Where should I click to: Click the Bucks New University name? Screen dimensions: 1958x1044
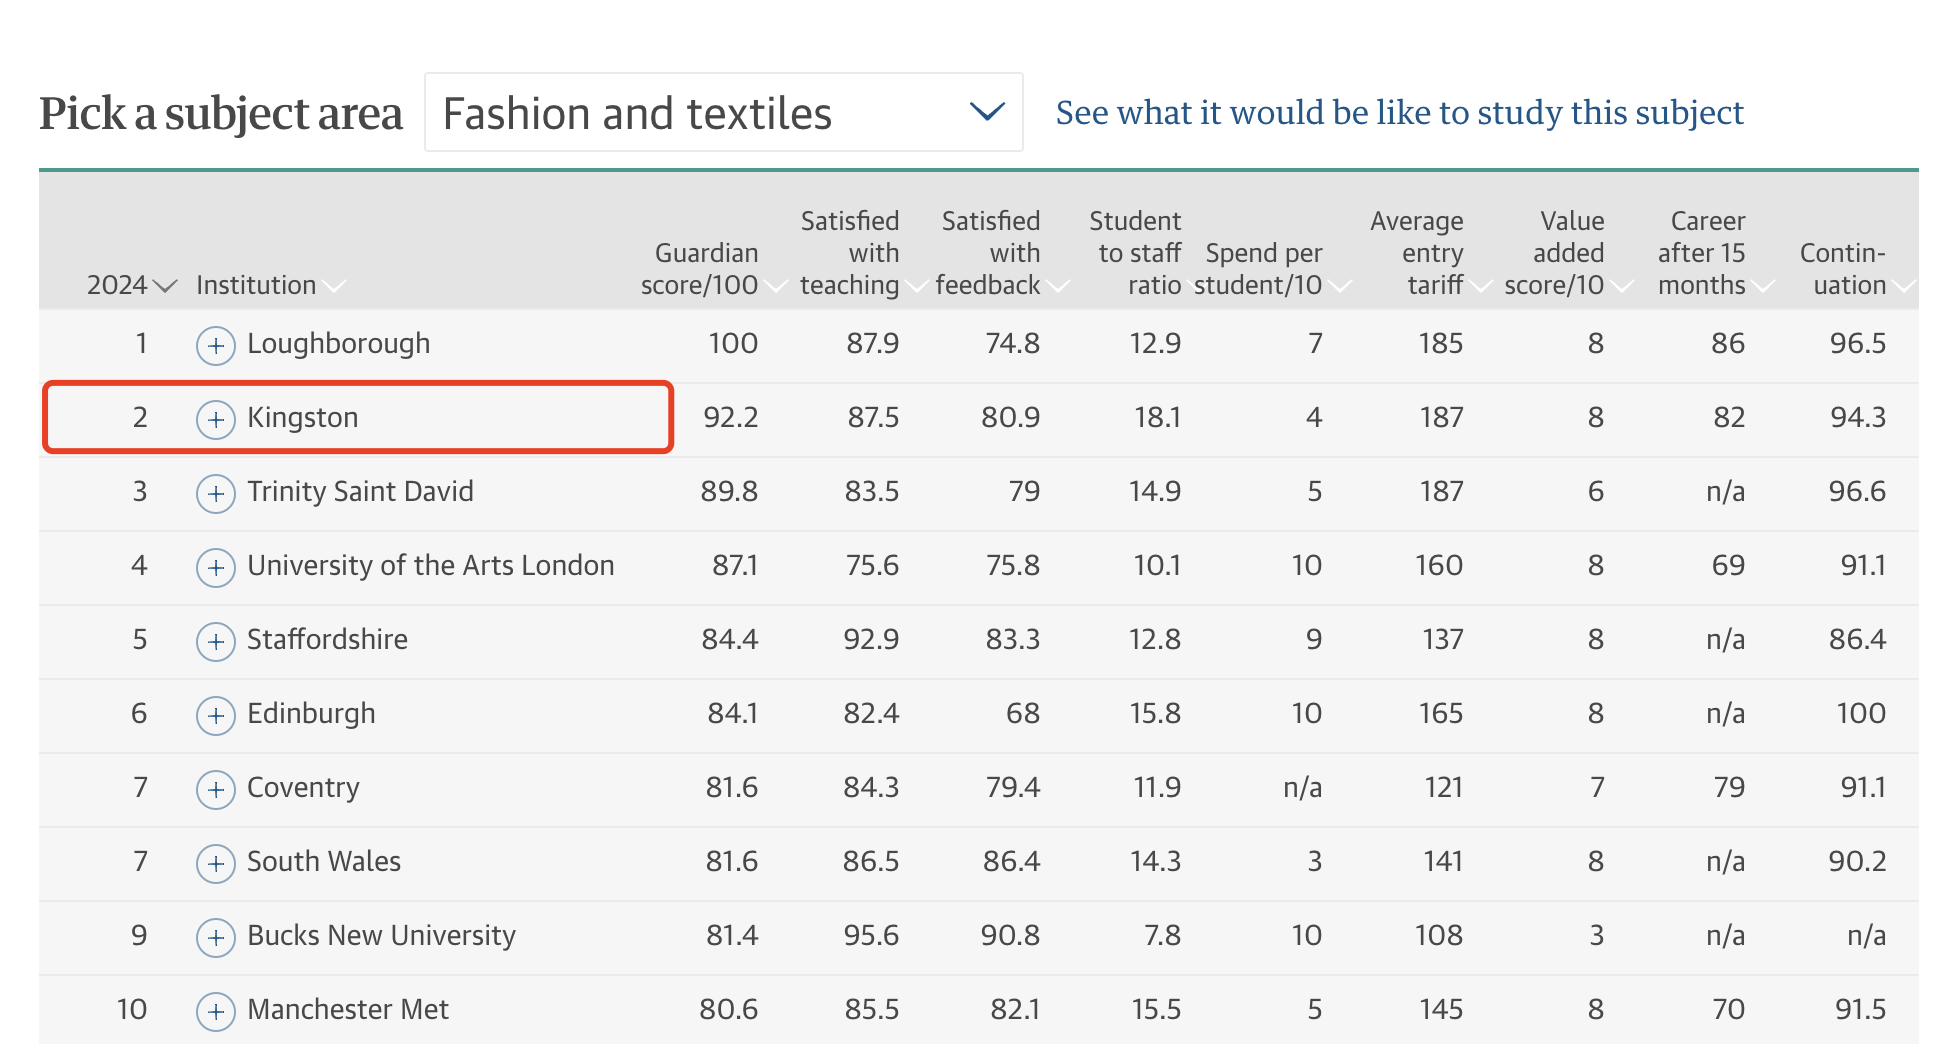point(381,936)
